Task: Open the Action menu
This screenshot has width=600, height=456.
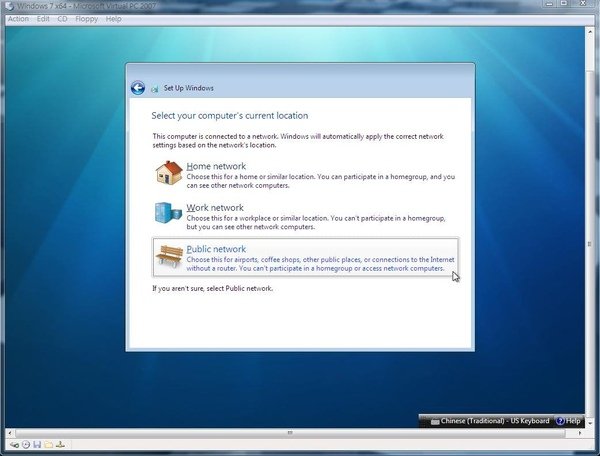Action: [18, 19]
